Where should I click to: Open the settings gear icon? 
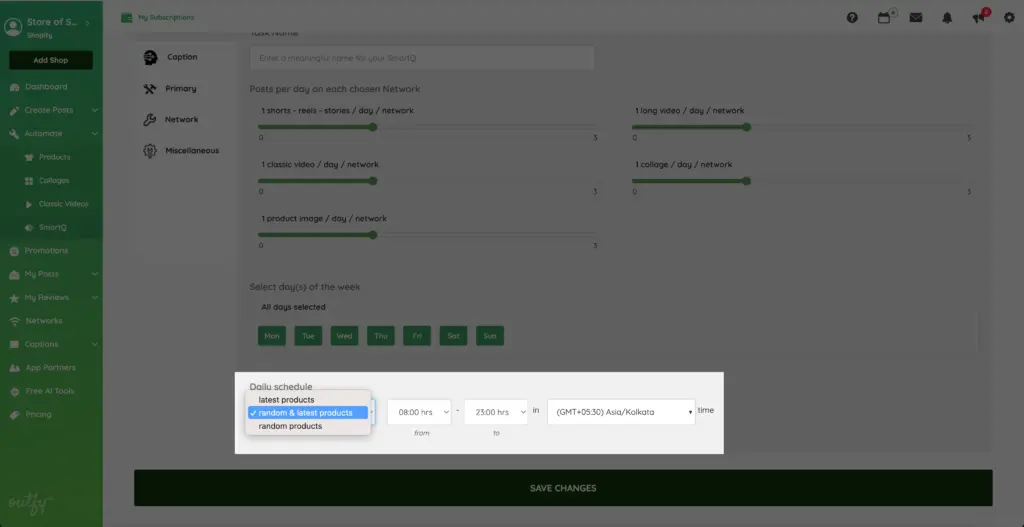click(x=1008, y=17)
